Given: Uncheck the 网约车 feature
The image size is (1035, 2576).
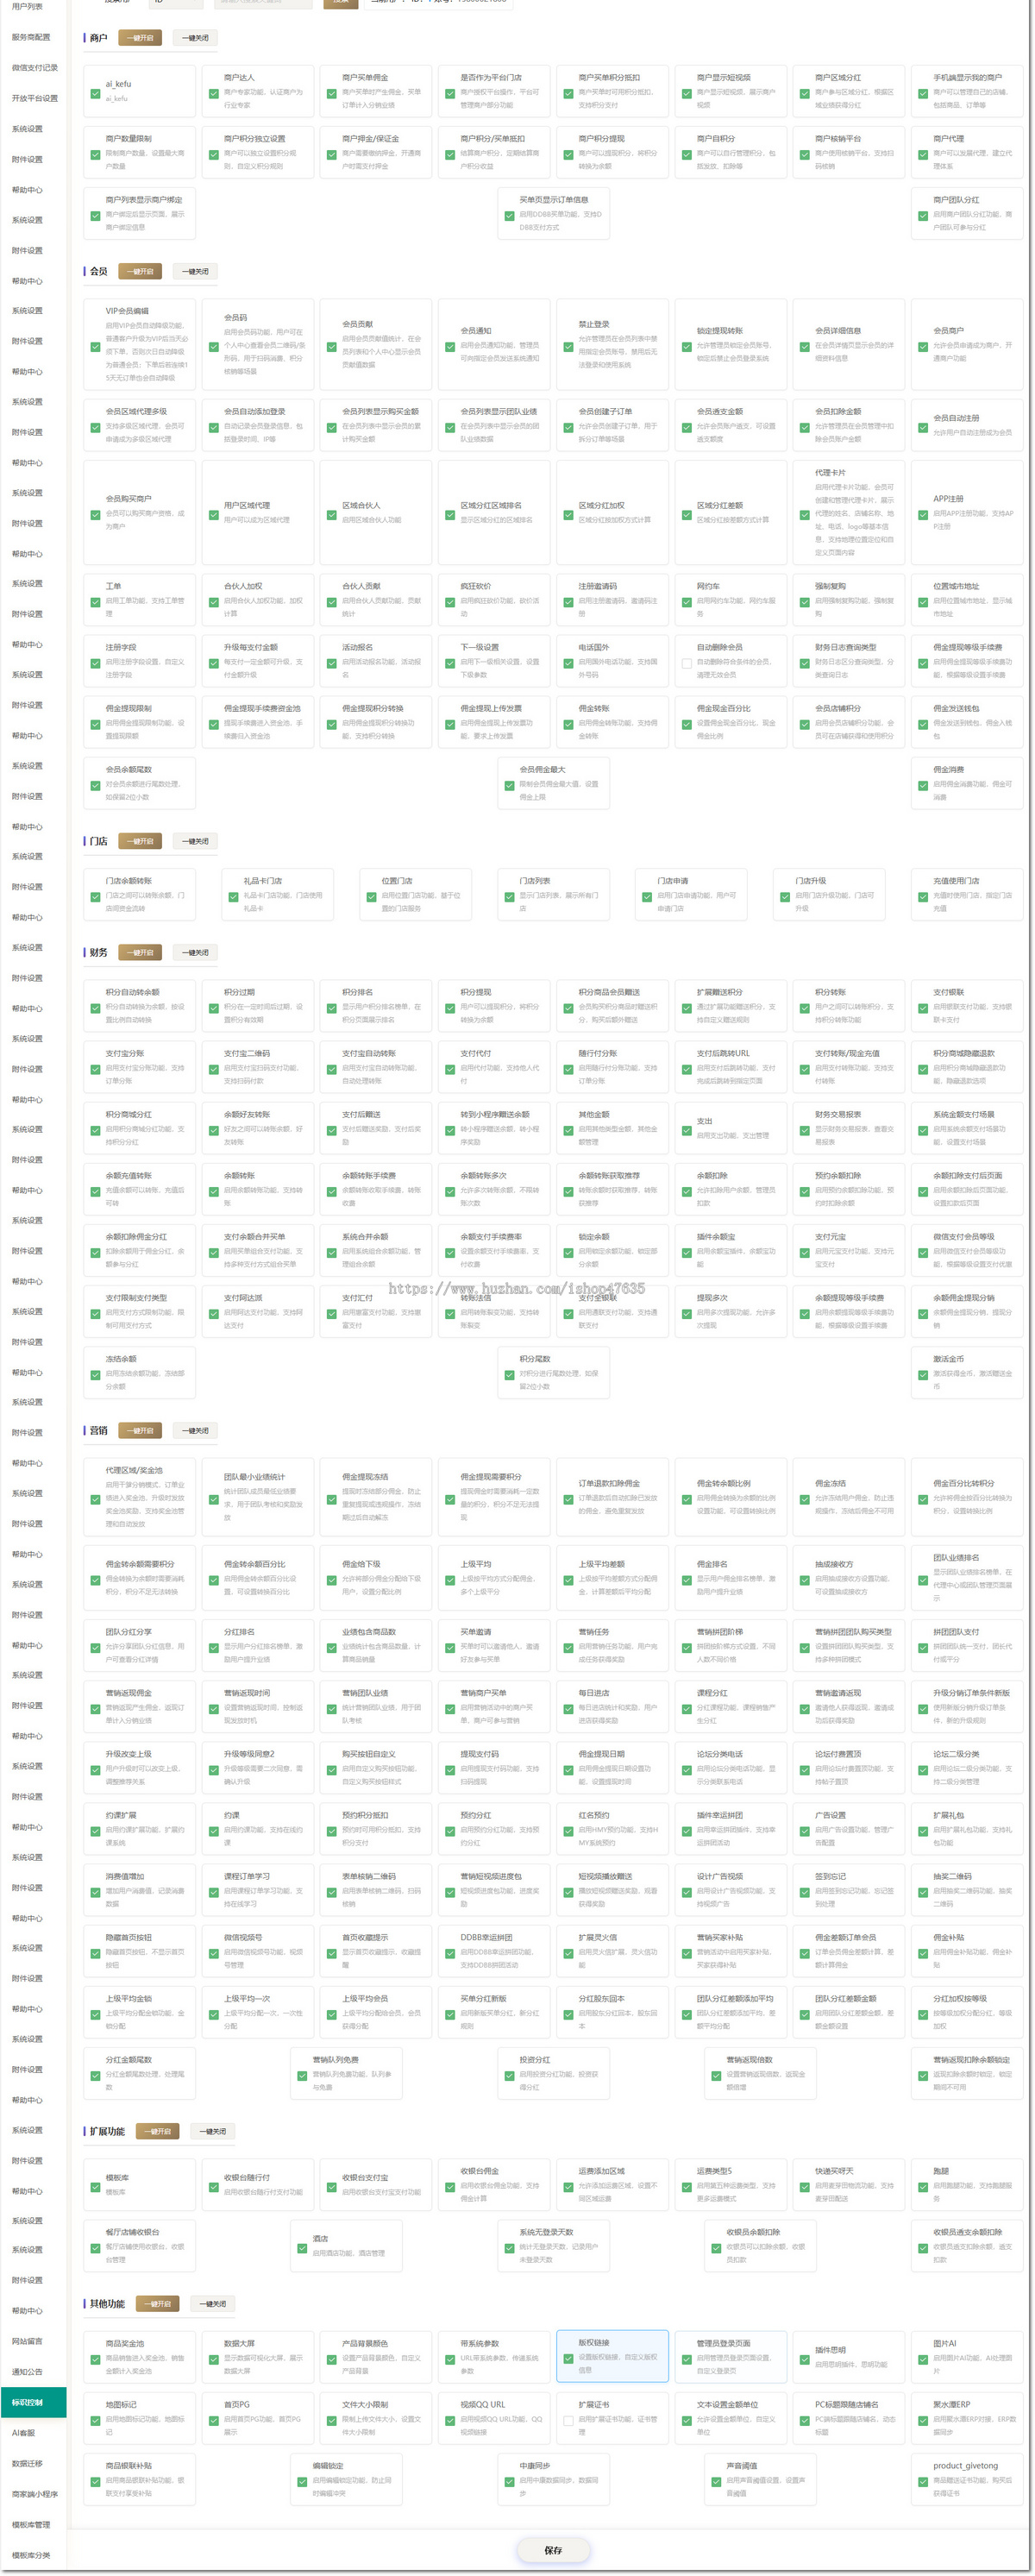Looking at the screenshot, I should [687, 601].
